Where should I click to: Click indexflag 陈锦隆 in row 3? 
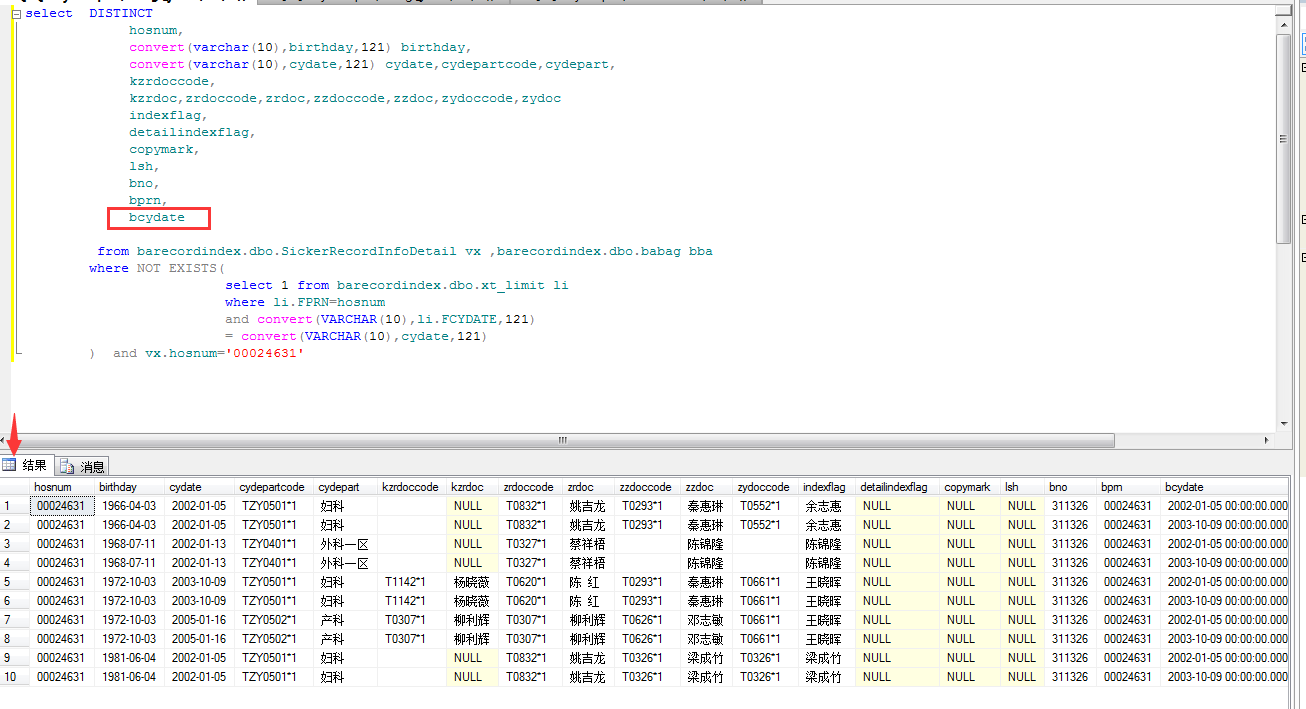click(x=827, y=544)
